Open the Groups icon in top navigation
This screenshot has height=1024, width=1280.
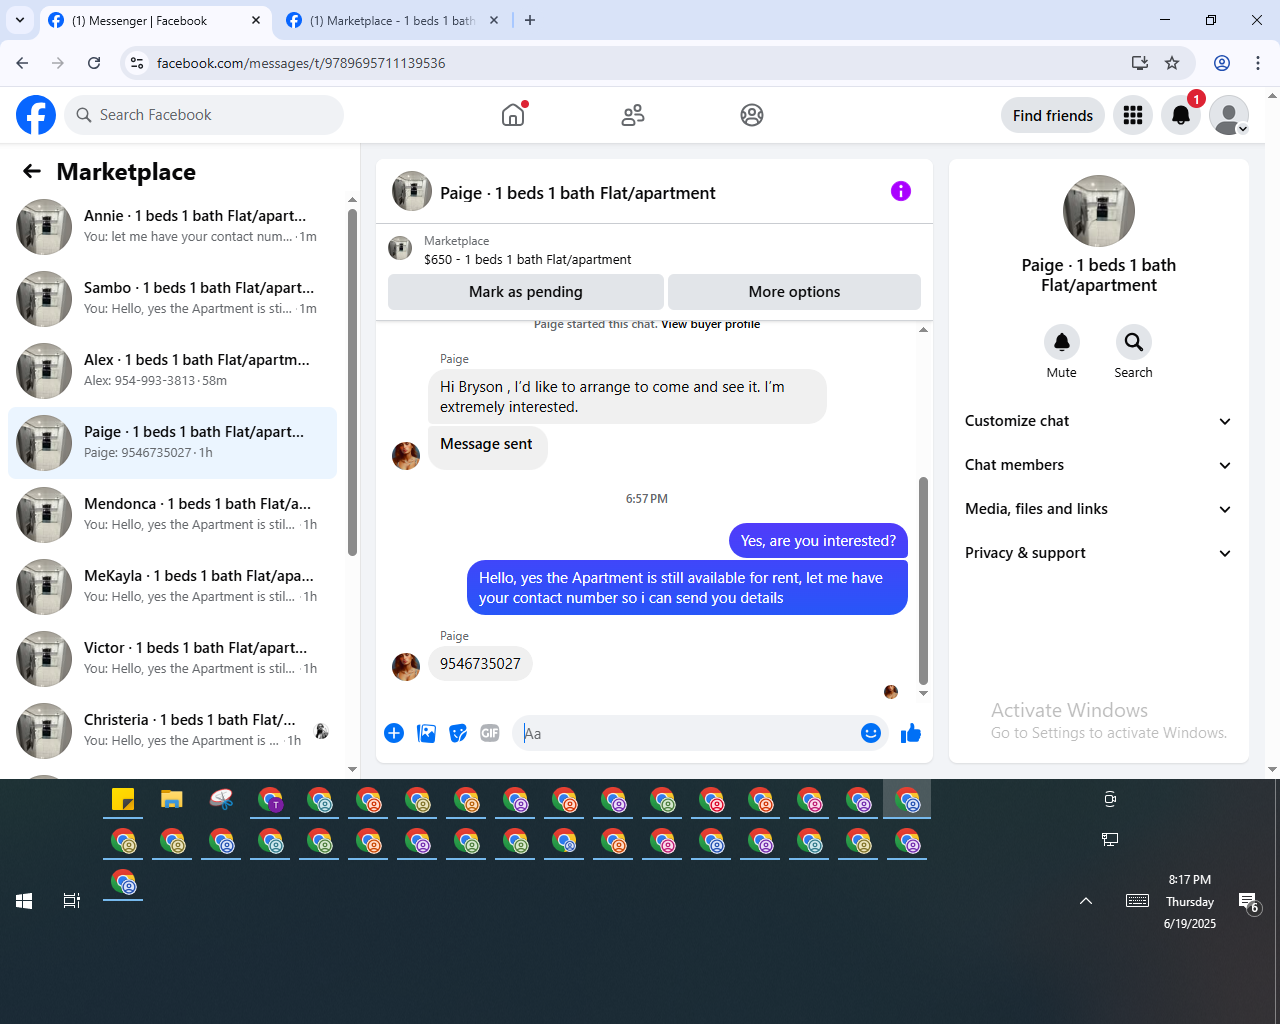(x=752, y=115)
